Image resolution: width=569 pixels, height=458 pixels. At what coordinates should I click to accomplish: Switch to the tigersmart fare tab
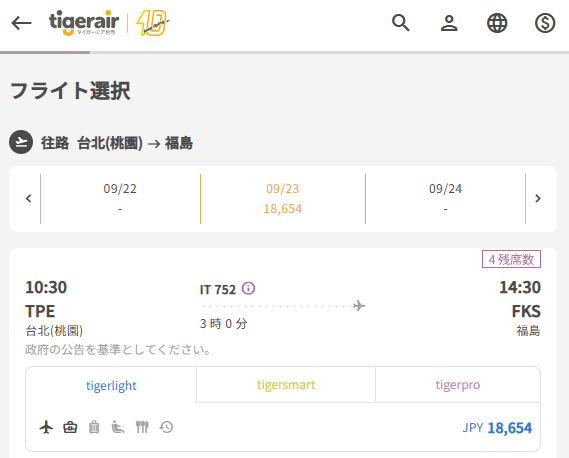point(286,385)
